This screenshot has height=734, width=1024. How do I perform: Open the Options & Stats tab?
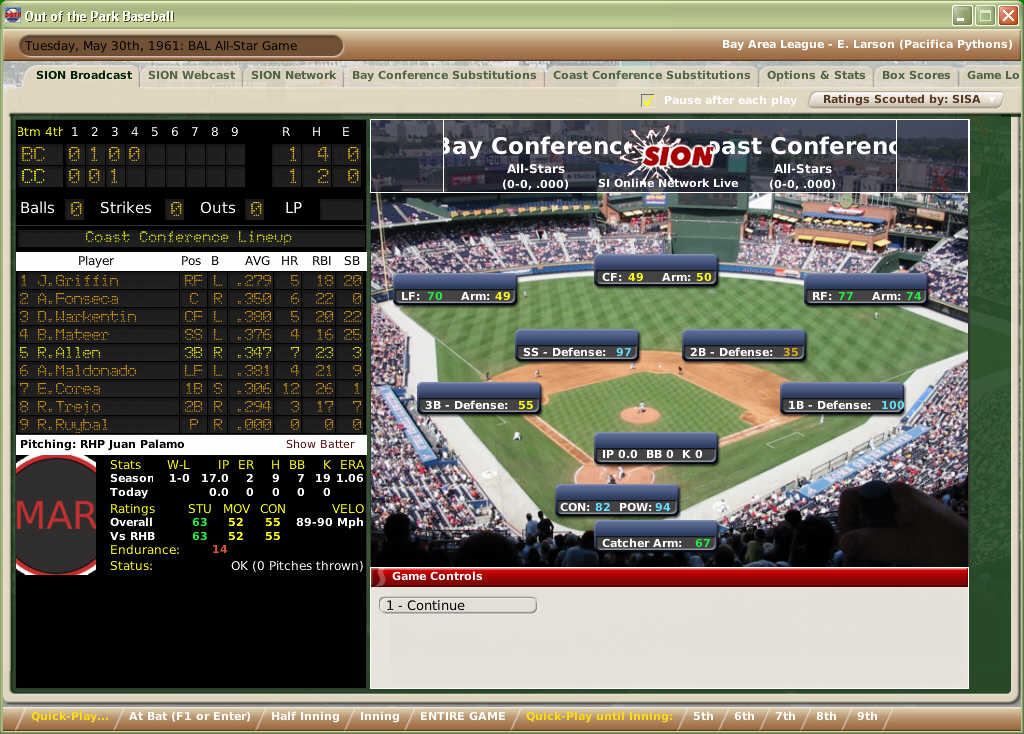[x=816, y=75]
